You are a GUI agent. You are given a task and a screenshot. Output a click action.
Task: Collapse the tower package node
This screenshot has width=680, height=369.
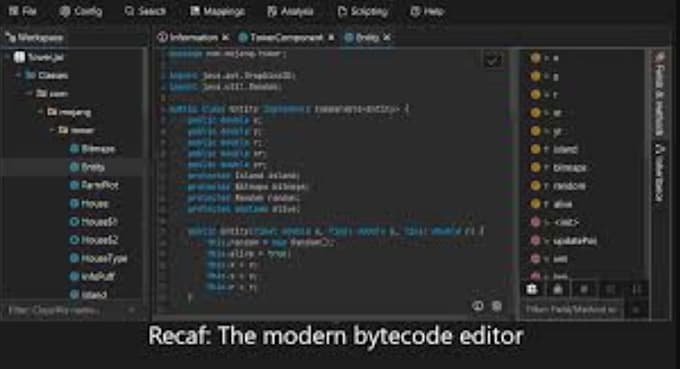[x=52, y=130]
